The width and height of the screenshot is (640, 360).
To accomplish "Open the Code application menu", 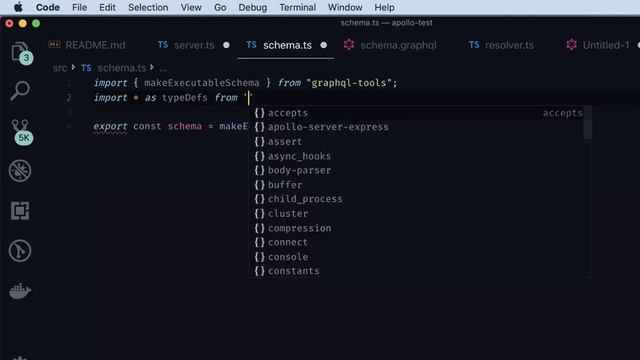I will tap(48, 7).
